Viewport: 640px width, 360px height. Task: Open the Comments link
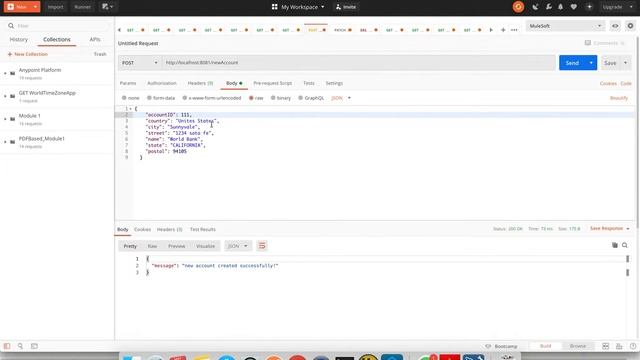[x=605, y=43]
